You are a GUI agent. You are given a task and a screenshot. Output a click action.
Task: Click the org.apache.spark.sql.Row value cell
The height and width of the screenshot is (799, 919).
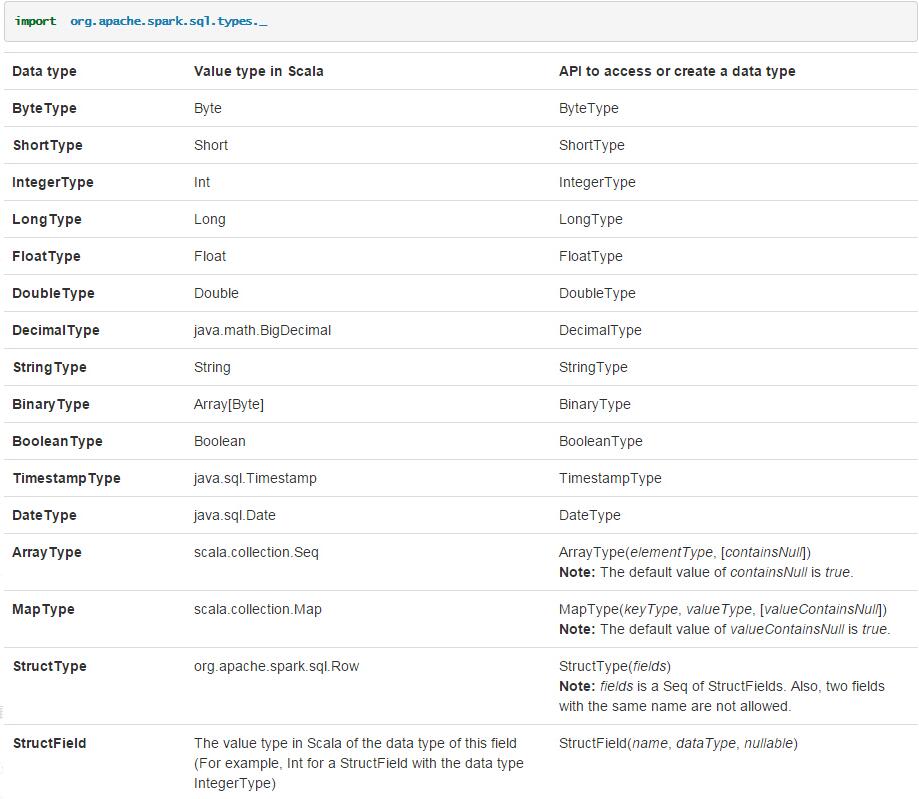coord(276,666)
